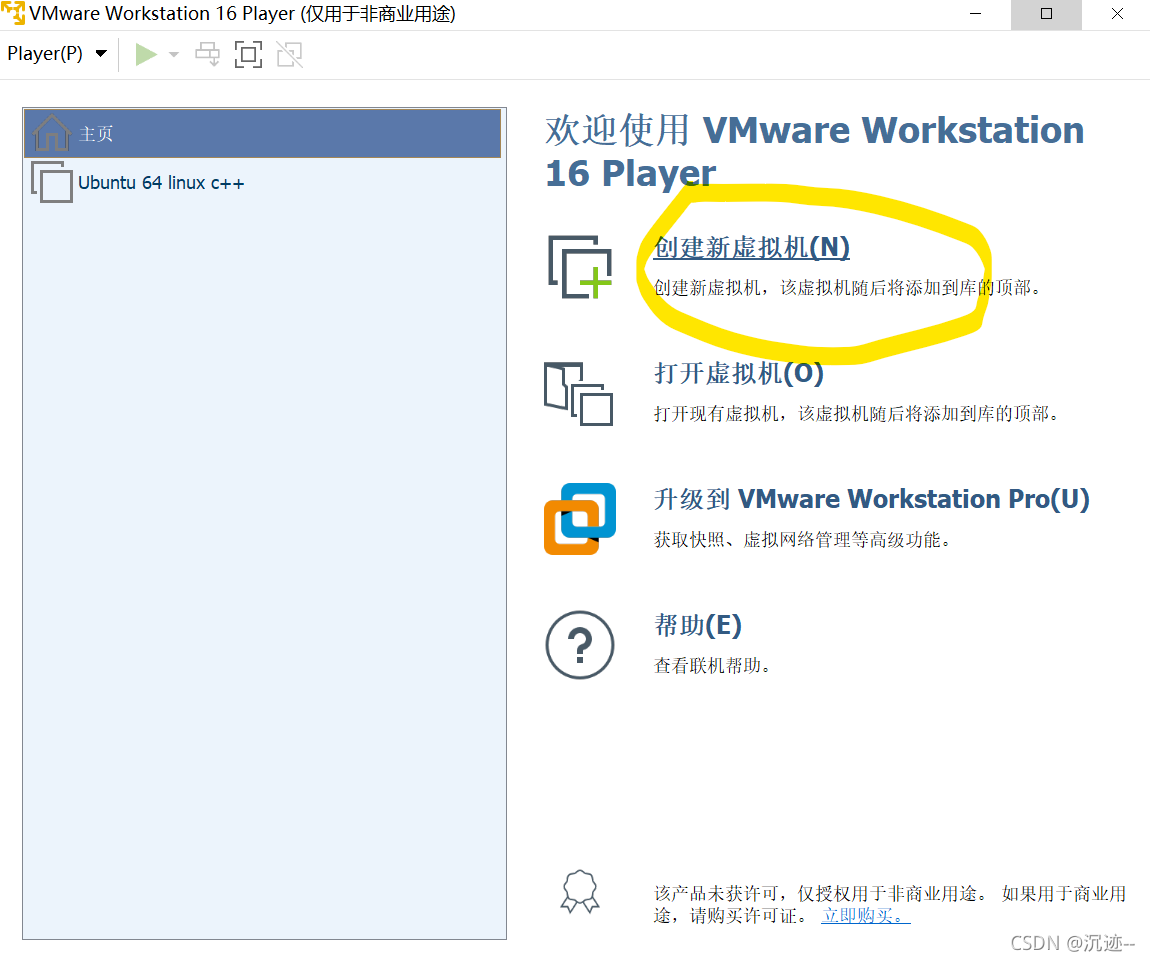Click 升级到 VMware Workstation Pro(U) link
This screenshot has width=1150, height=961.
(x=871, y=500)
